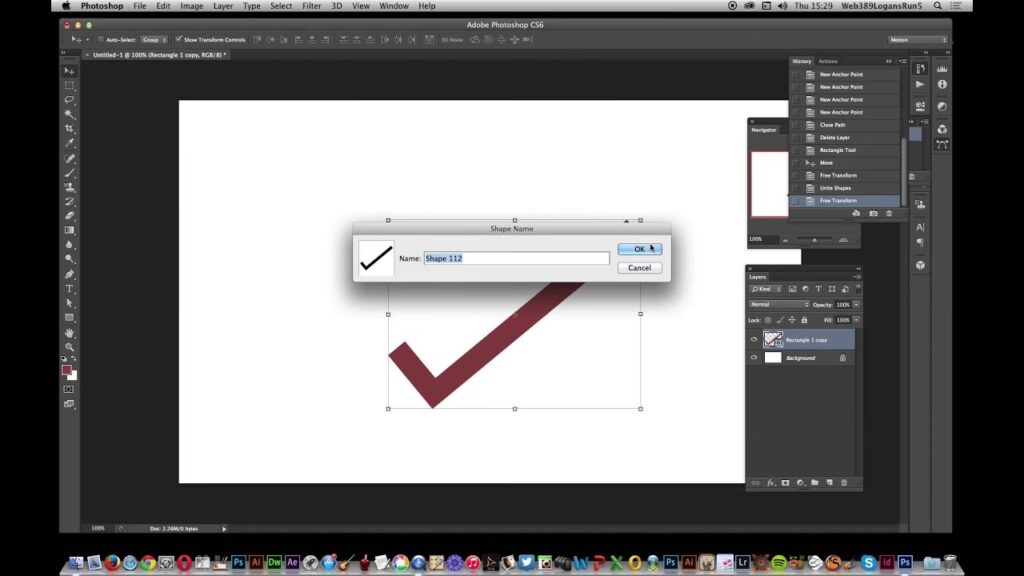Select the Zoom tool
The width and height of the screenshot is (1024, 576).
point(69,347)
